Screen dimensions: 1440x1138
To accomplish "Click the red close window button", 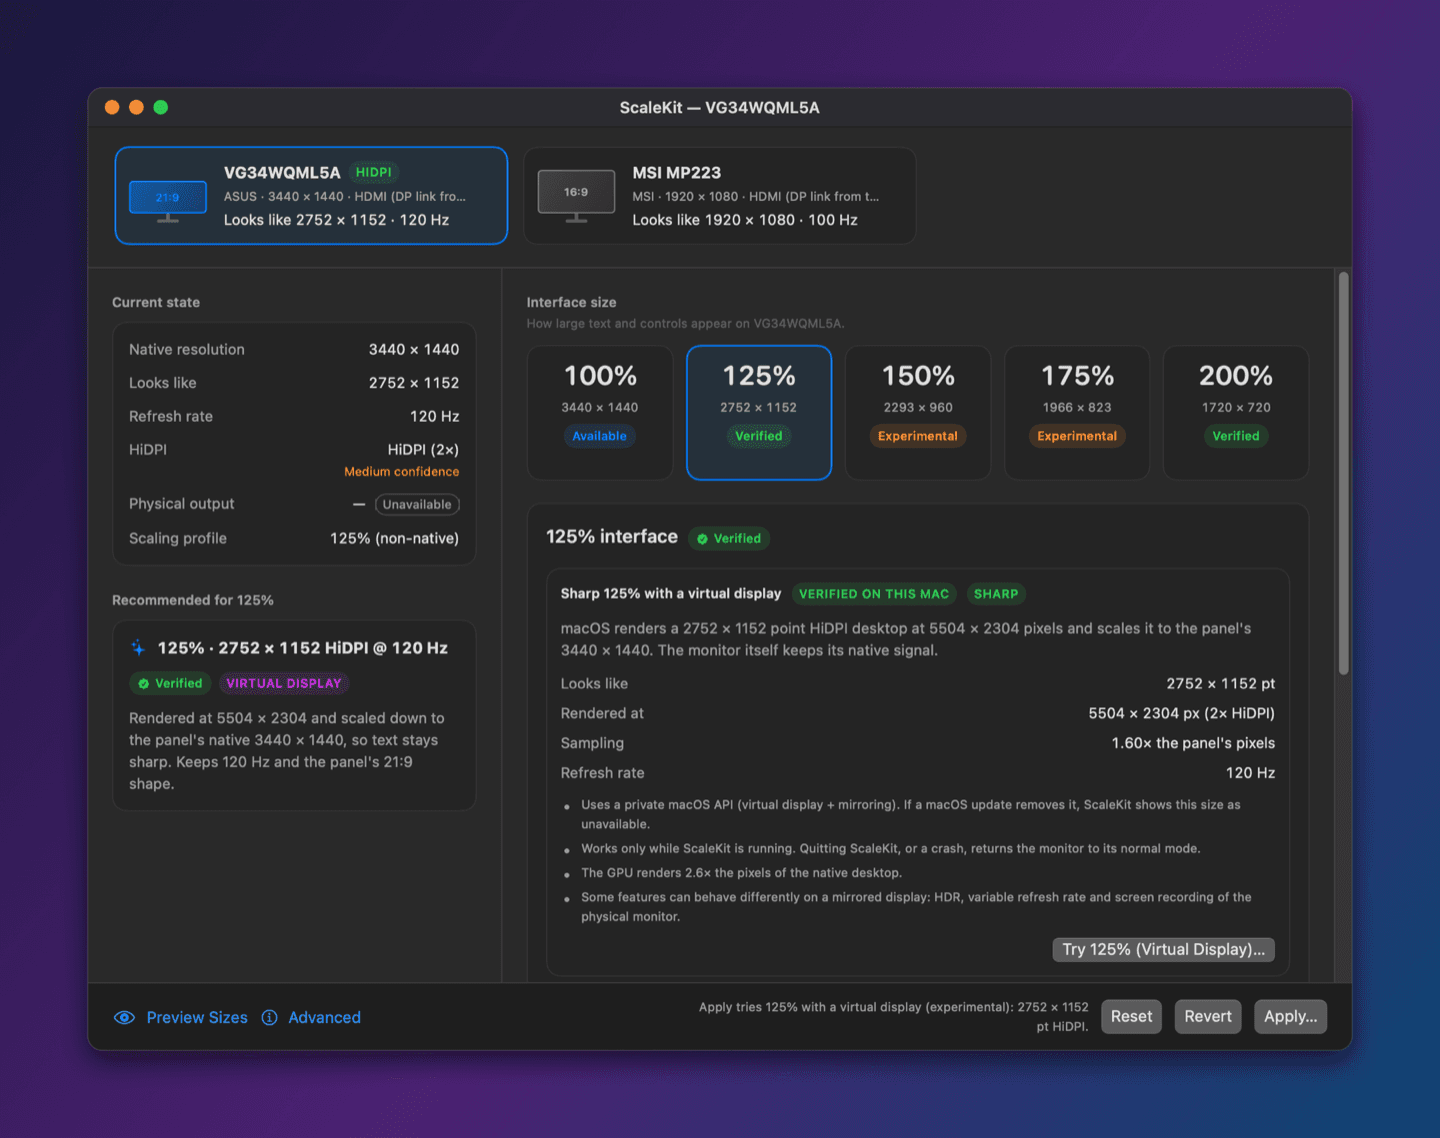I will coord(112,108).
